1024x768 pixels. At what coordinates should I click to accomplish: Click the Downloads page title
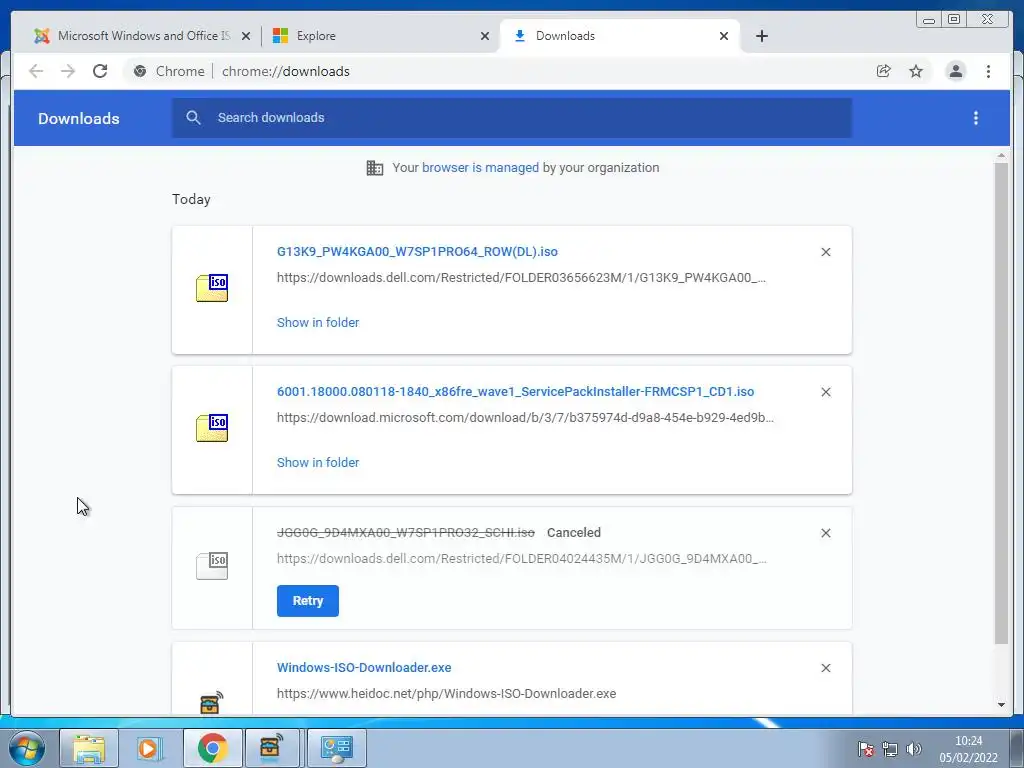click(x=78, y=118)
